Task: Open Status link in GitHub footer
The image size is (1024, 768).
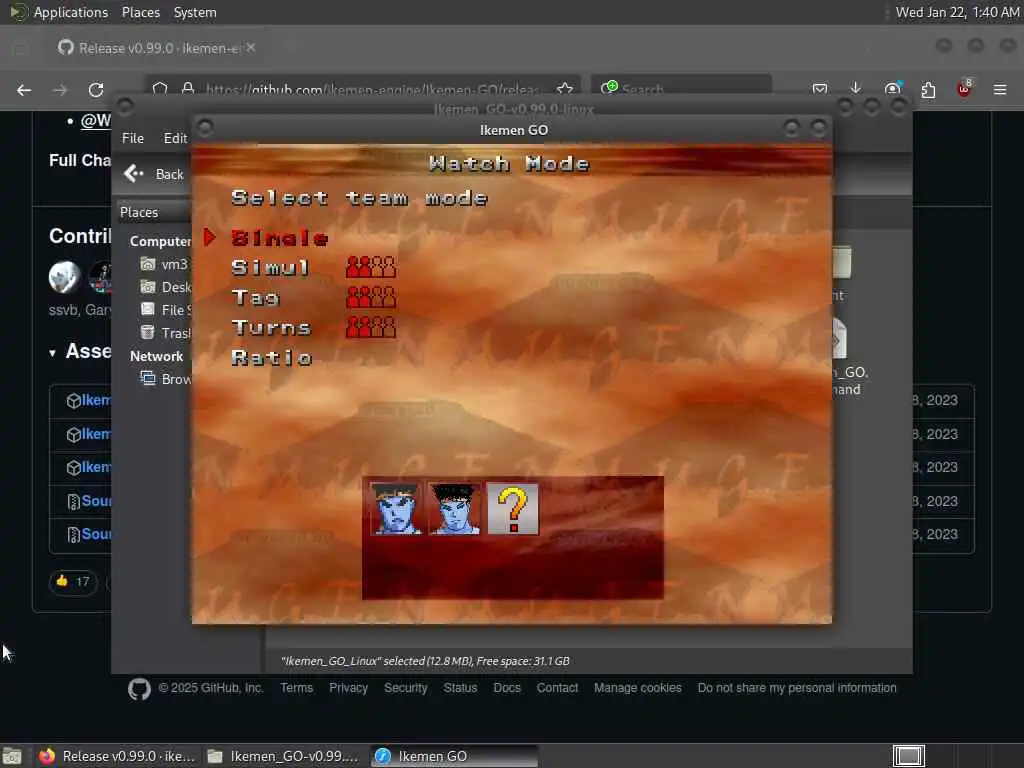Action: click(460, 688)
